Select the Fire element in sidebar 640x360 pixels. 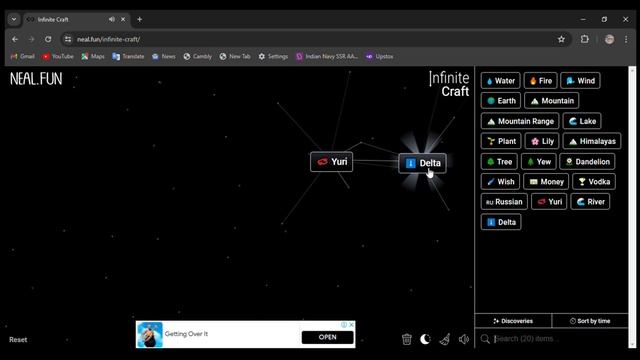coord(540,81)
